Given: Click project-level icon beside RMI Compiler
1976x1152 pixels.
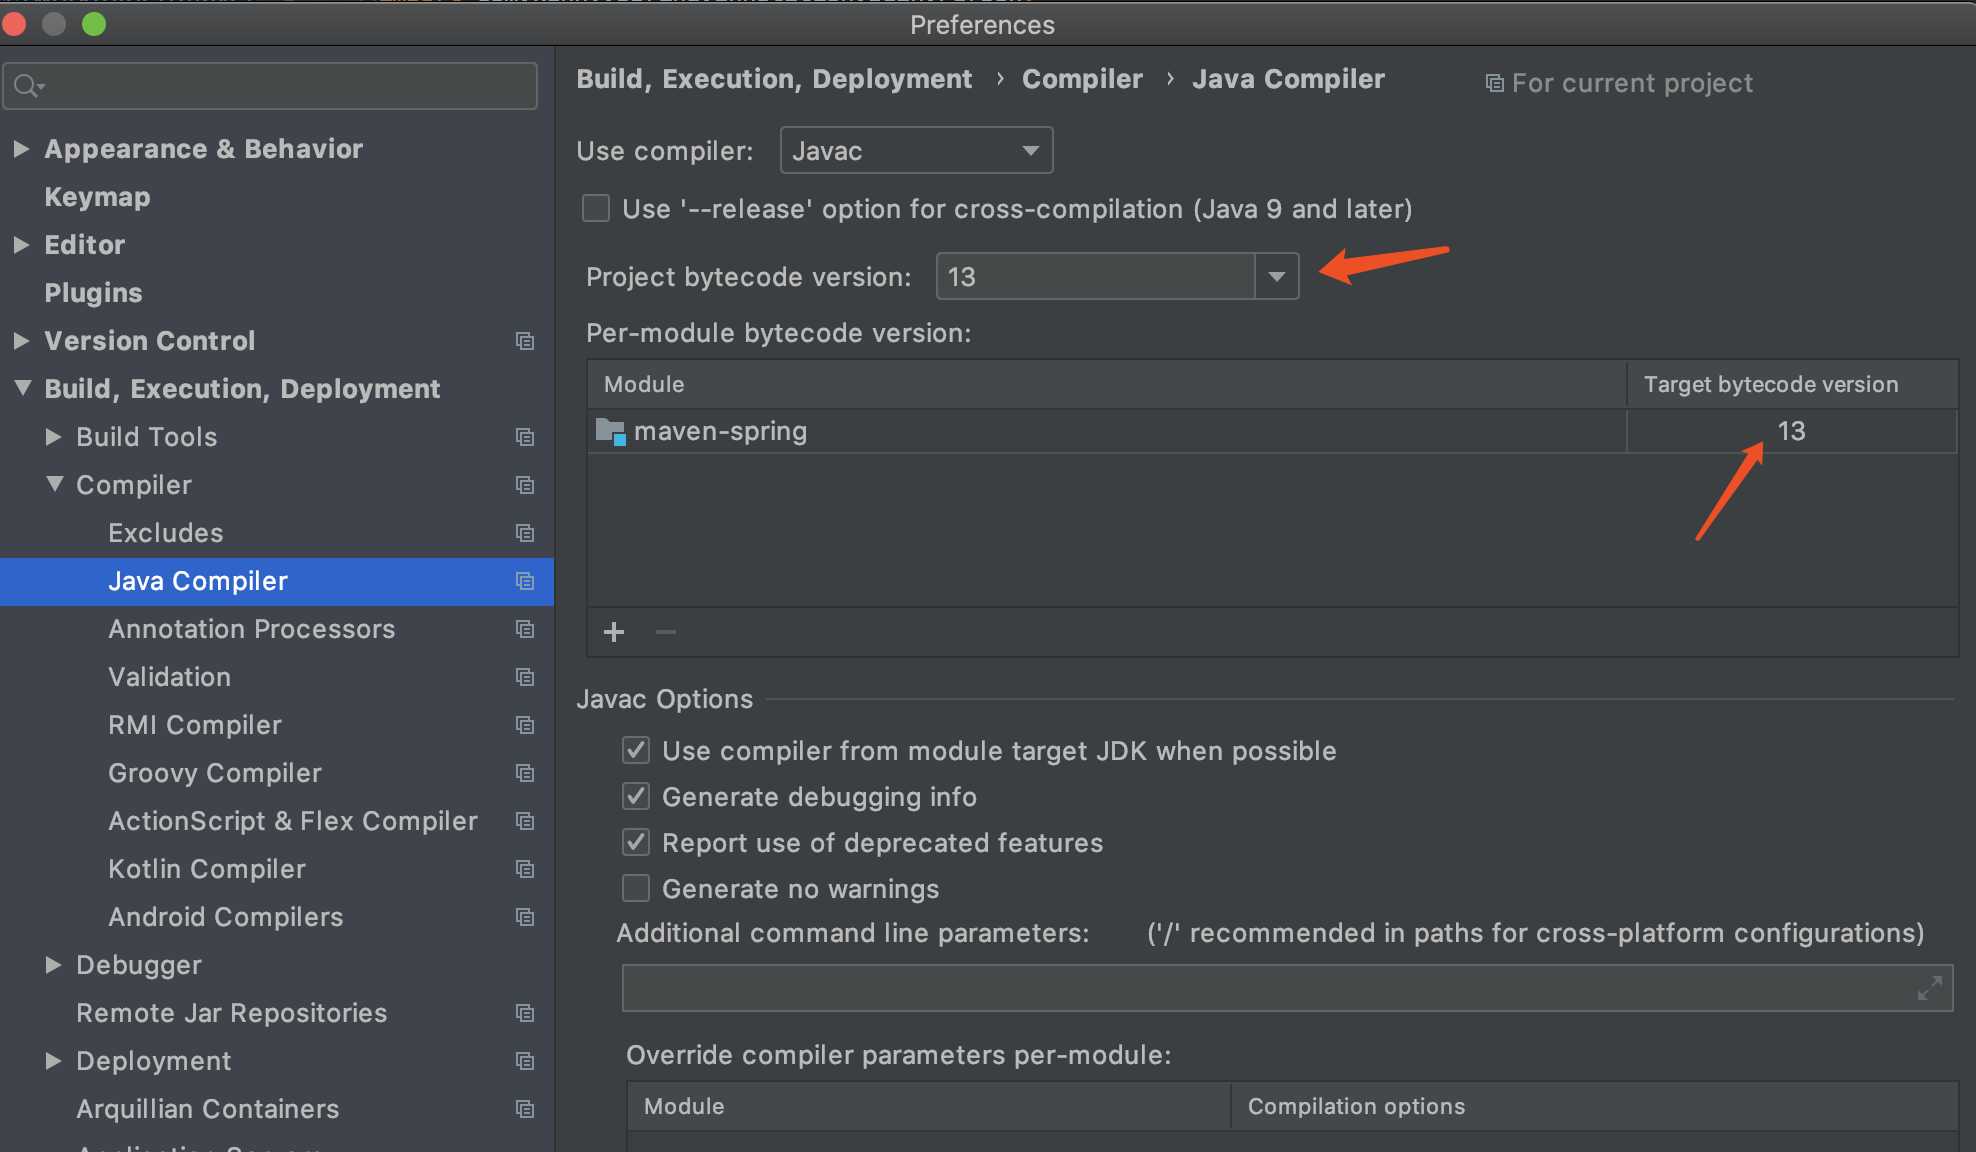Looking at the screenshot, I should (525, 725).
